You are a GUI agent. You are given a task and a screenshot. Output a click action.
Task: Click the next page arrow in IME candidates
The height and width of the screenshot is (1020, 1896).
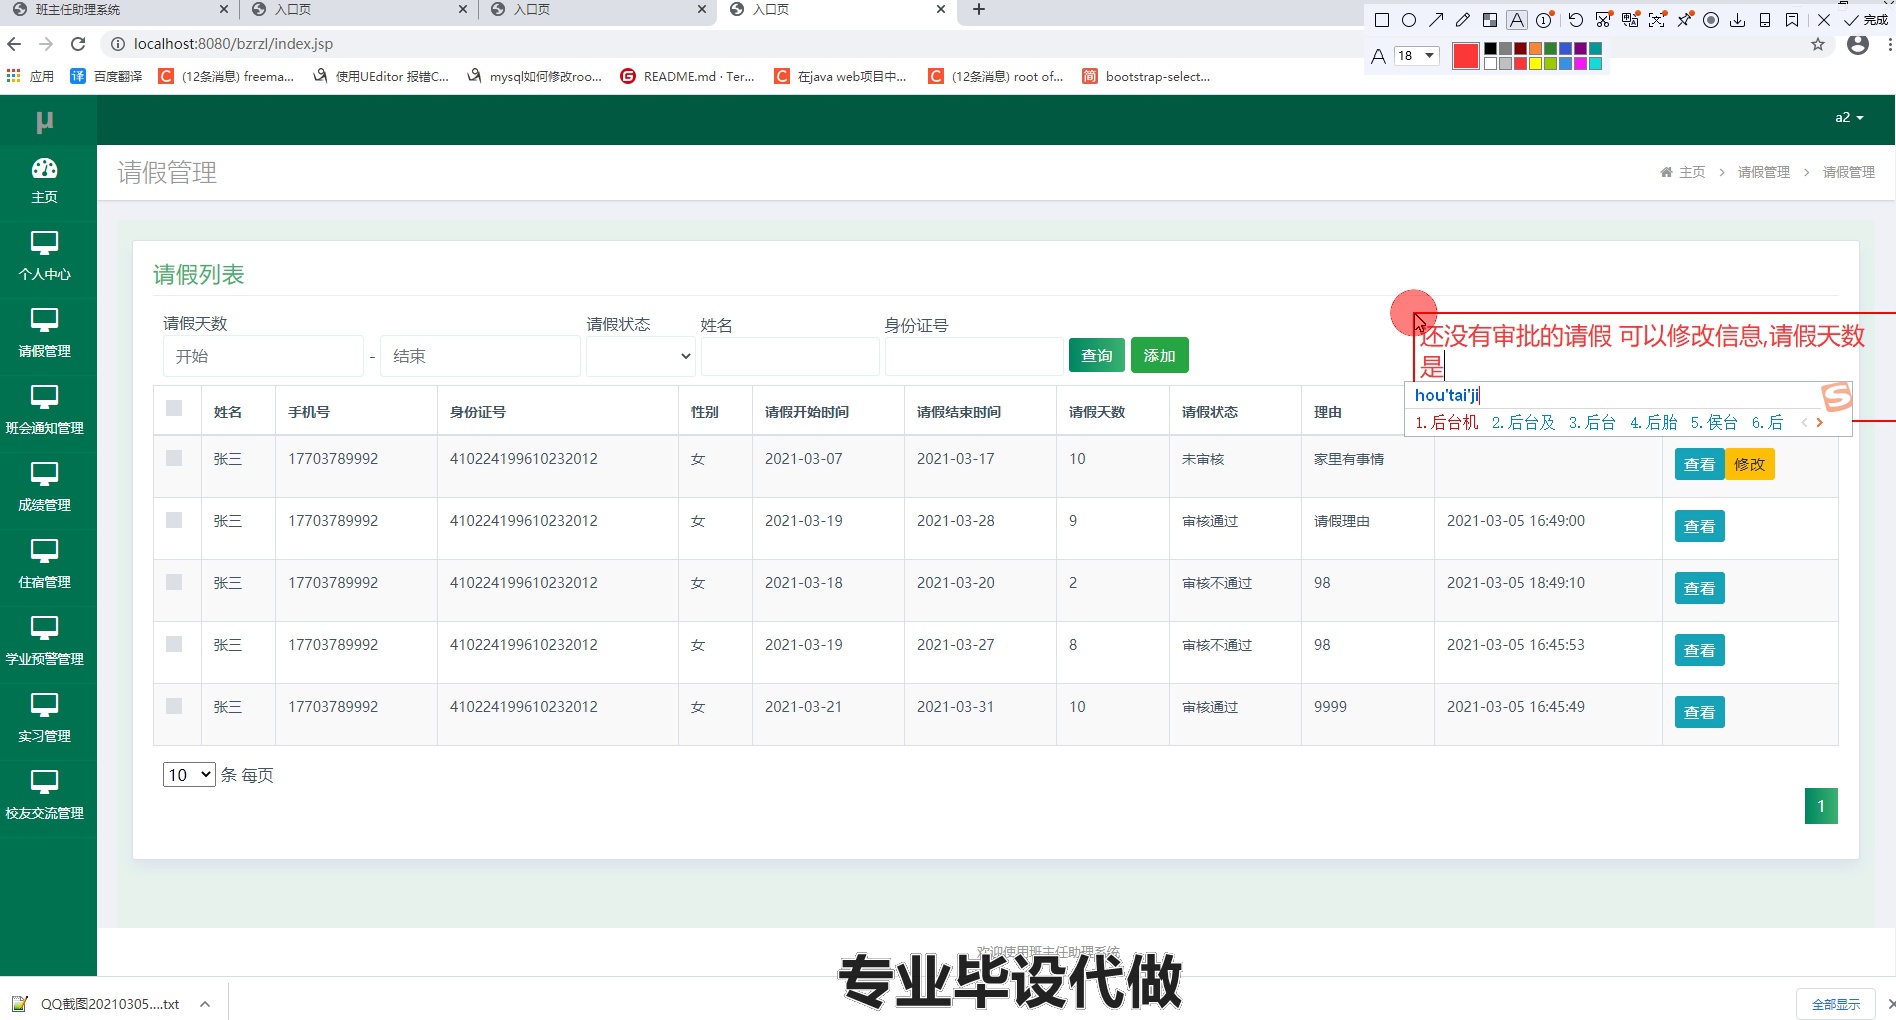1819,422
